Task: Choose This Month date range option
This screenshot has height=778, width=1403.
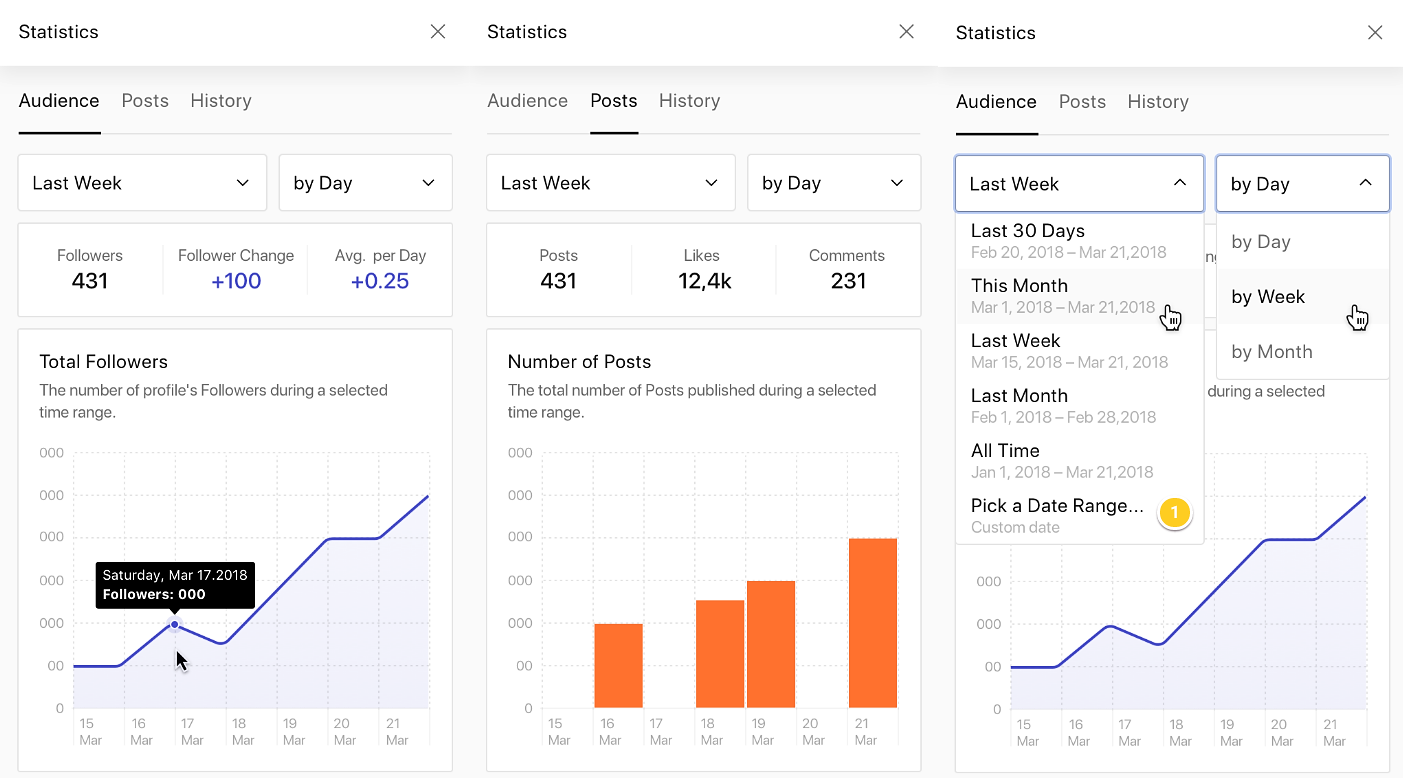Action: click(1079, 296)
